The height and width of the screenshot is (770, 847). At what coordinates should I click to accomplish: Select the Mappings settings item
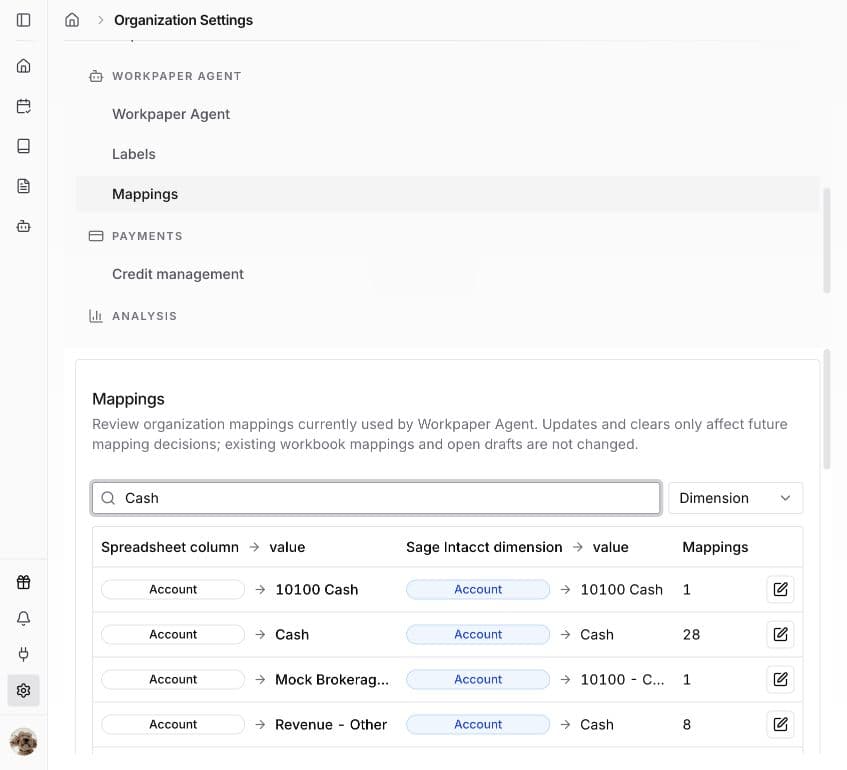tap(447, 194)
